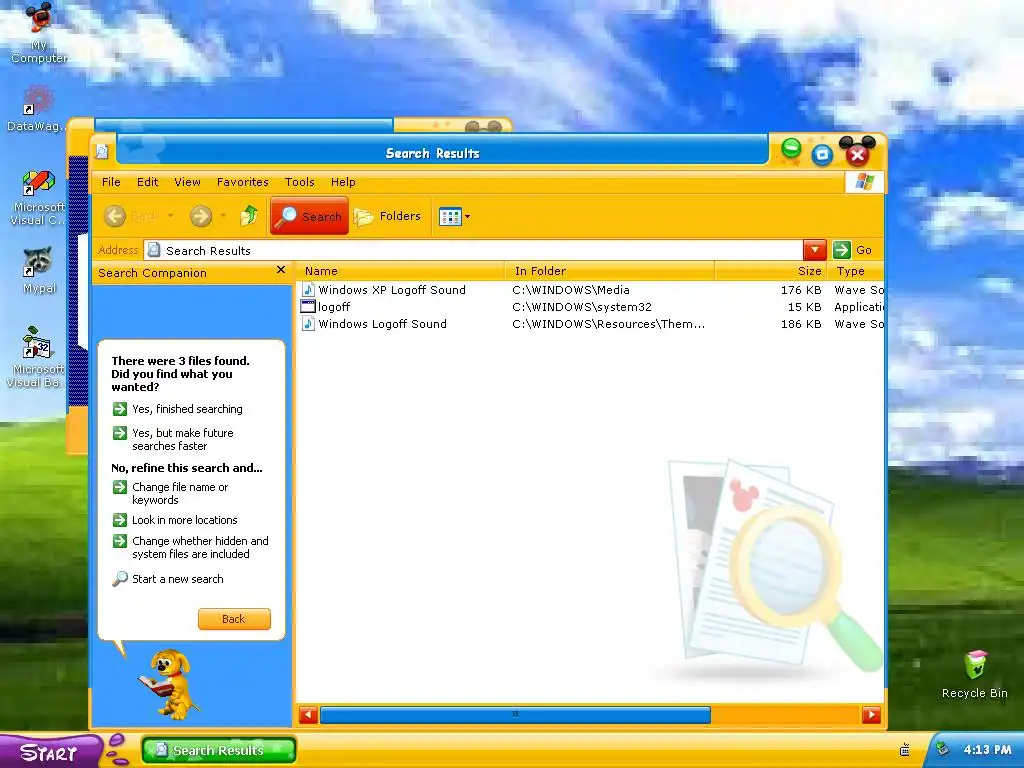Image resolution: width=1024 pixels, height=768 pixels.
Task: Sort results by Name column
Action: (401, 271)
